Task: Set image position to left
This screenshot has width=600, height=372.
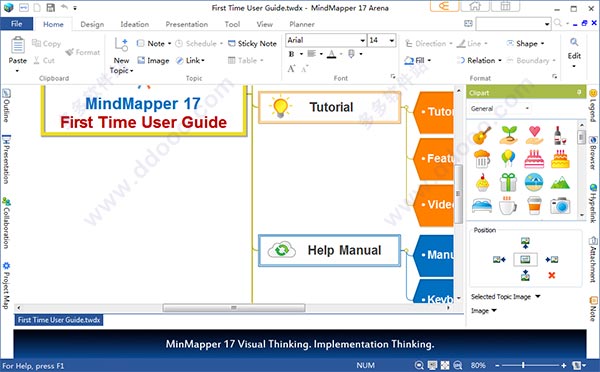Action: 499,259
